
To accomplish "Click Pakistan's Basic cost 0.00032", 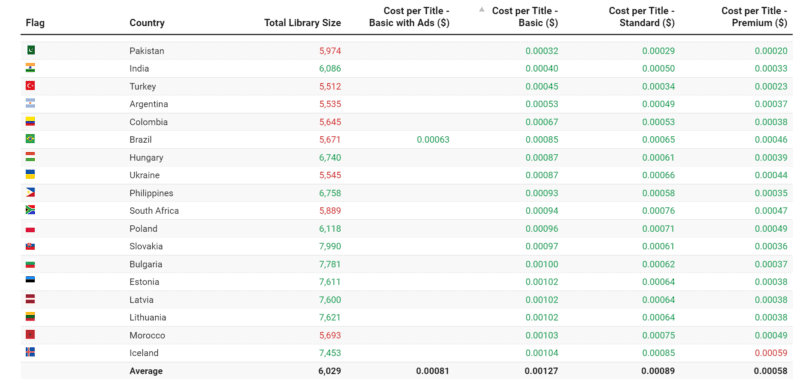I will coord(542,51).
